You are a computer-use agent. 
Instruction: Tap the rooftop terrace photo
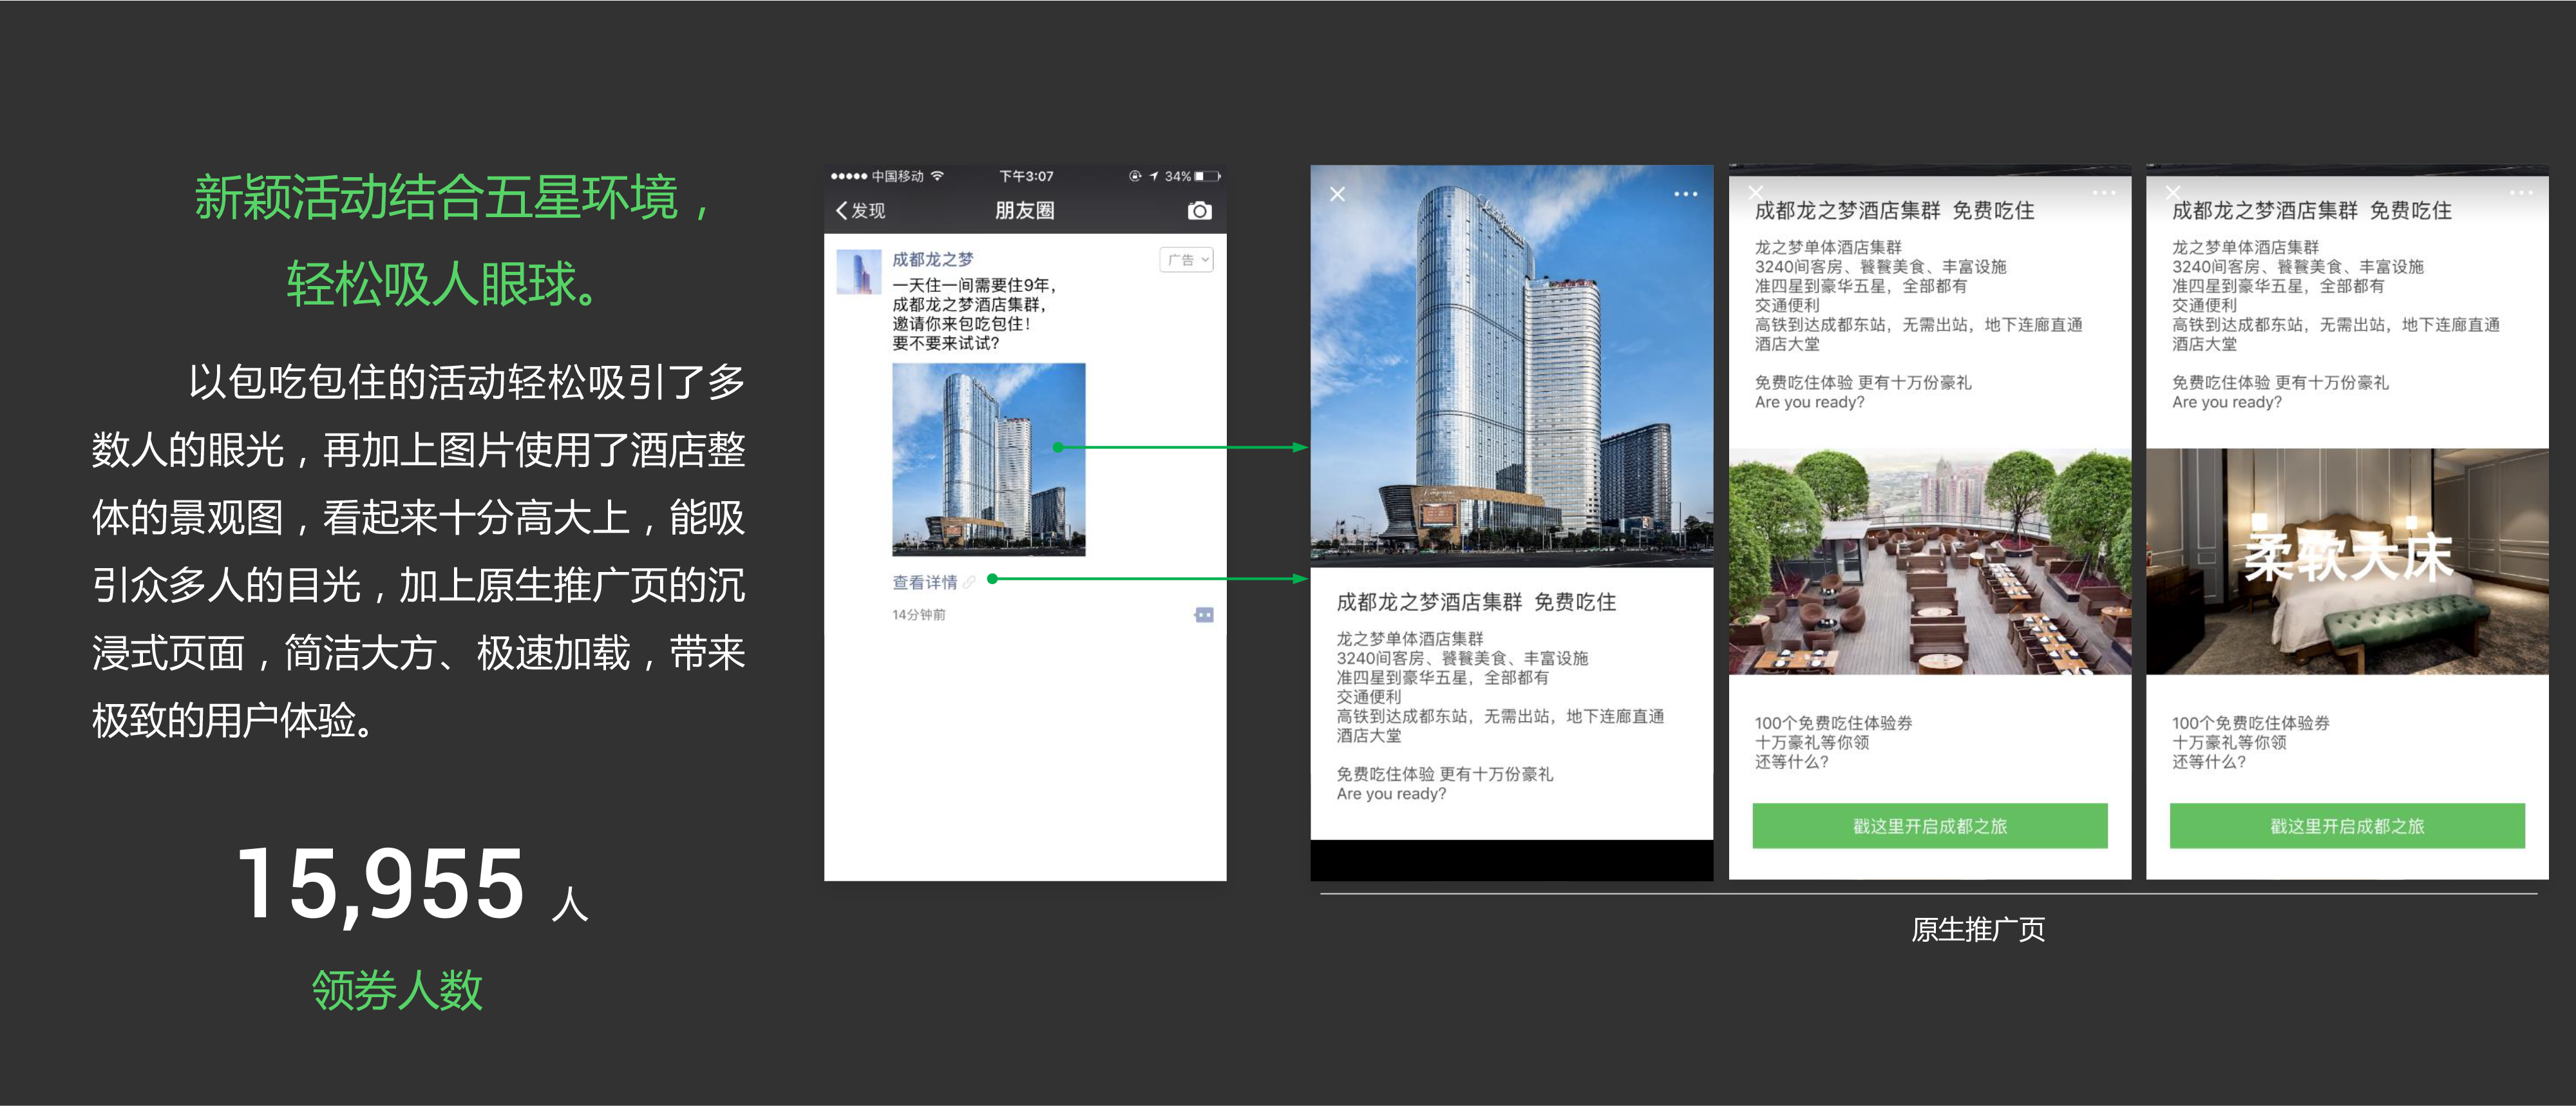point(1929,562)
